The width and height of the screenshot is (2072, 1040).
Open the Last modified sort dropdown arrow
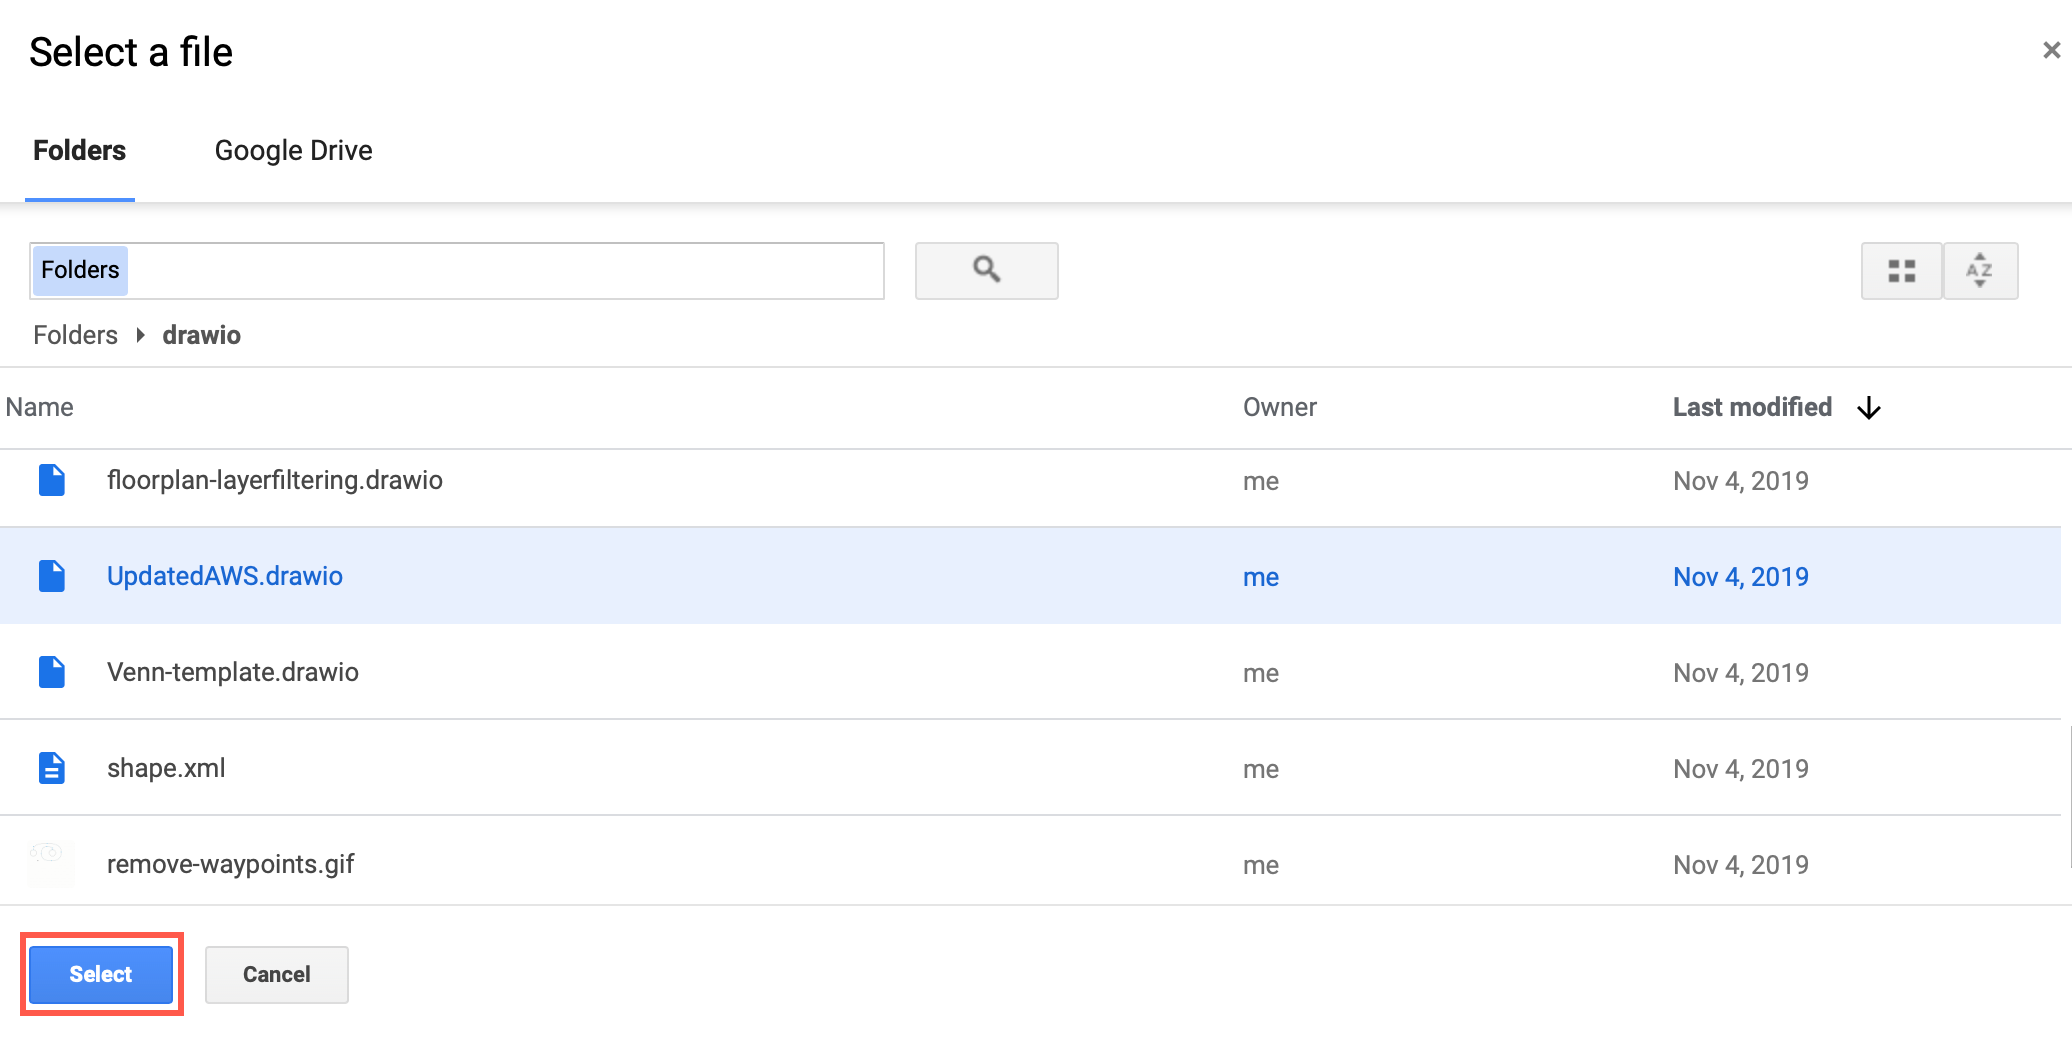coord(1869,407)
